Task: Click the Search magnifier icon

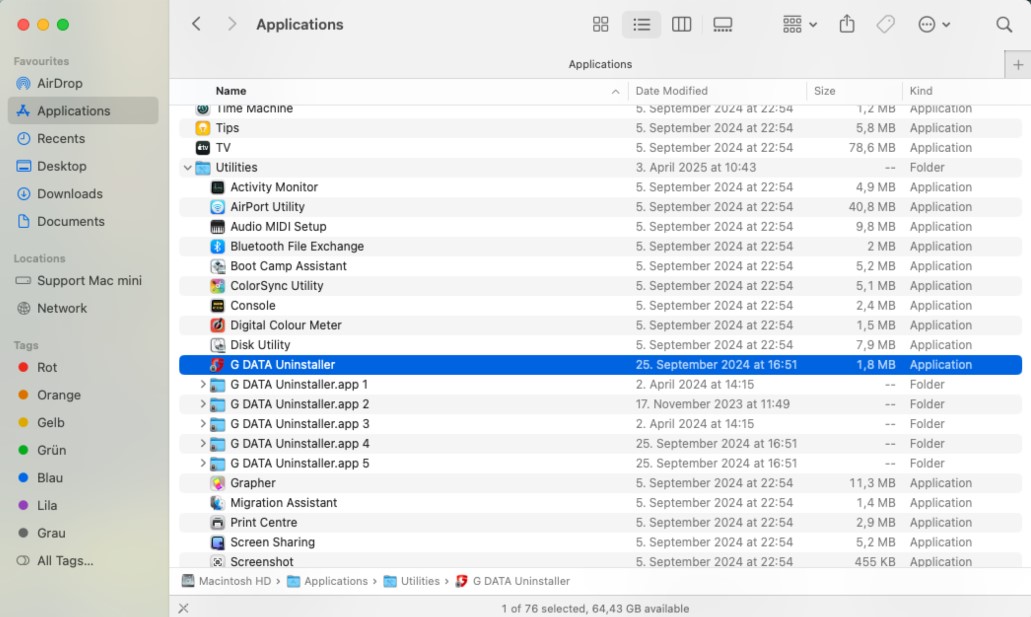Action: pos(1003,24)
